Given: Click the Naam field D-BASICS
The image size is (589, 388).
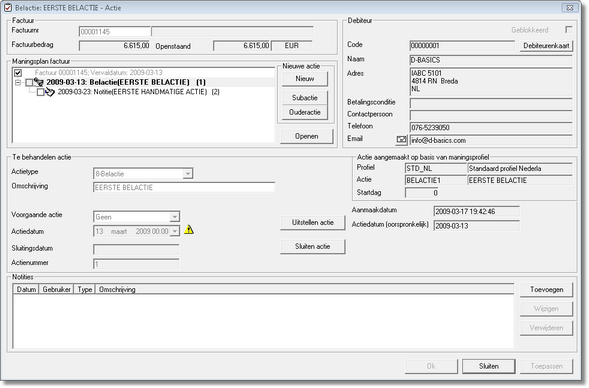Looking at the screenshot, I should 491,60.
